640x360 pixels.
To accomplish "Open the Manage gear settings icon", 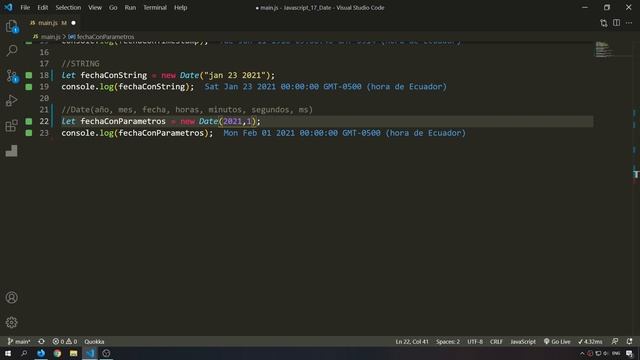I will click(11, 322).
